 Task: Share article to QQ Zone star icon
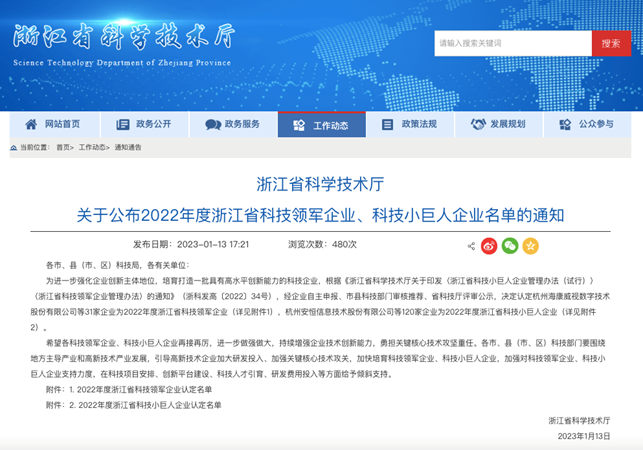click(x=530, y=245)
